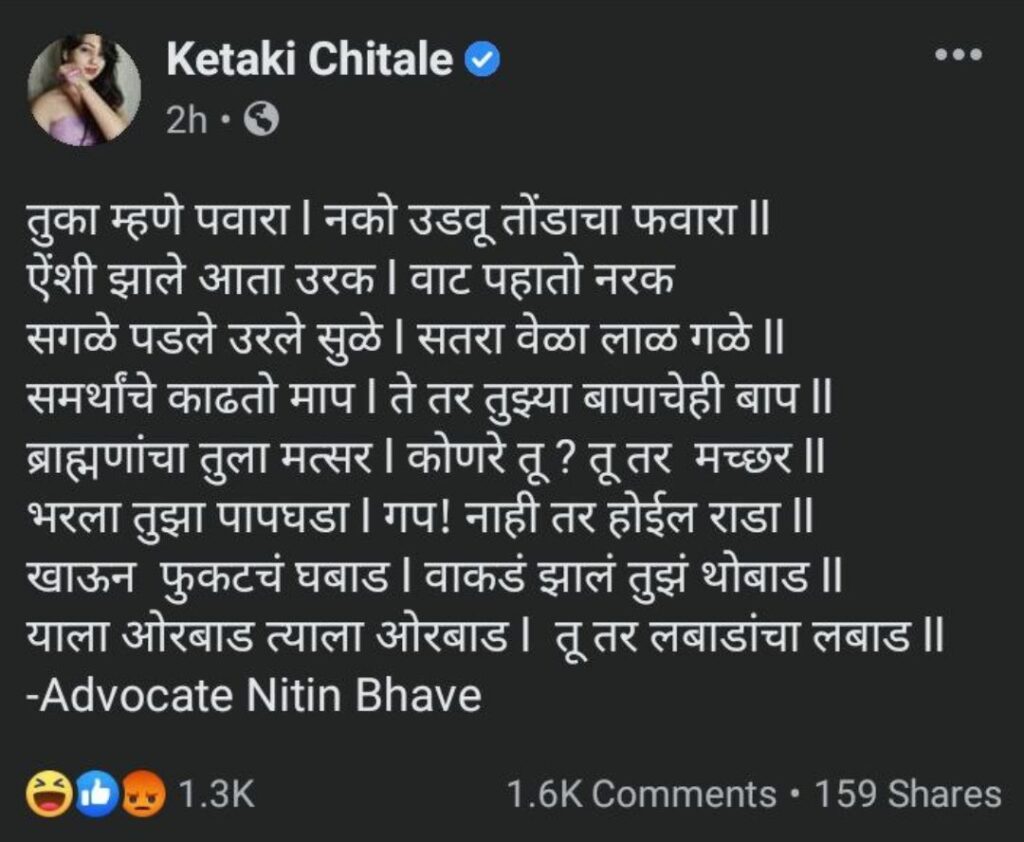Screen dimensions: 1024x842
Task: Click the line starting तुका म्हणे पवारा
Action: click(x=398, y=219)
